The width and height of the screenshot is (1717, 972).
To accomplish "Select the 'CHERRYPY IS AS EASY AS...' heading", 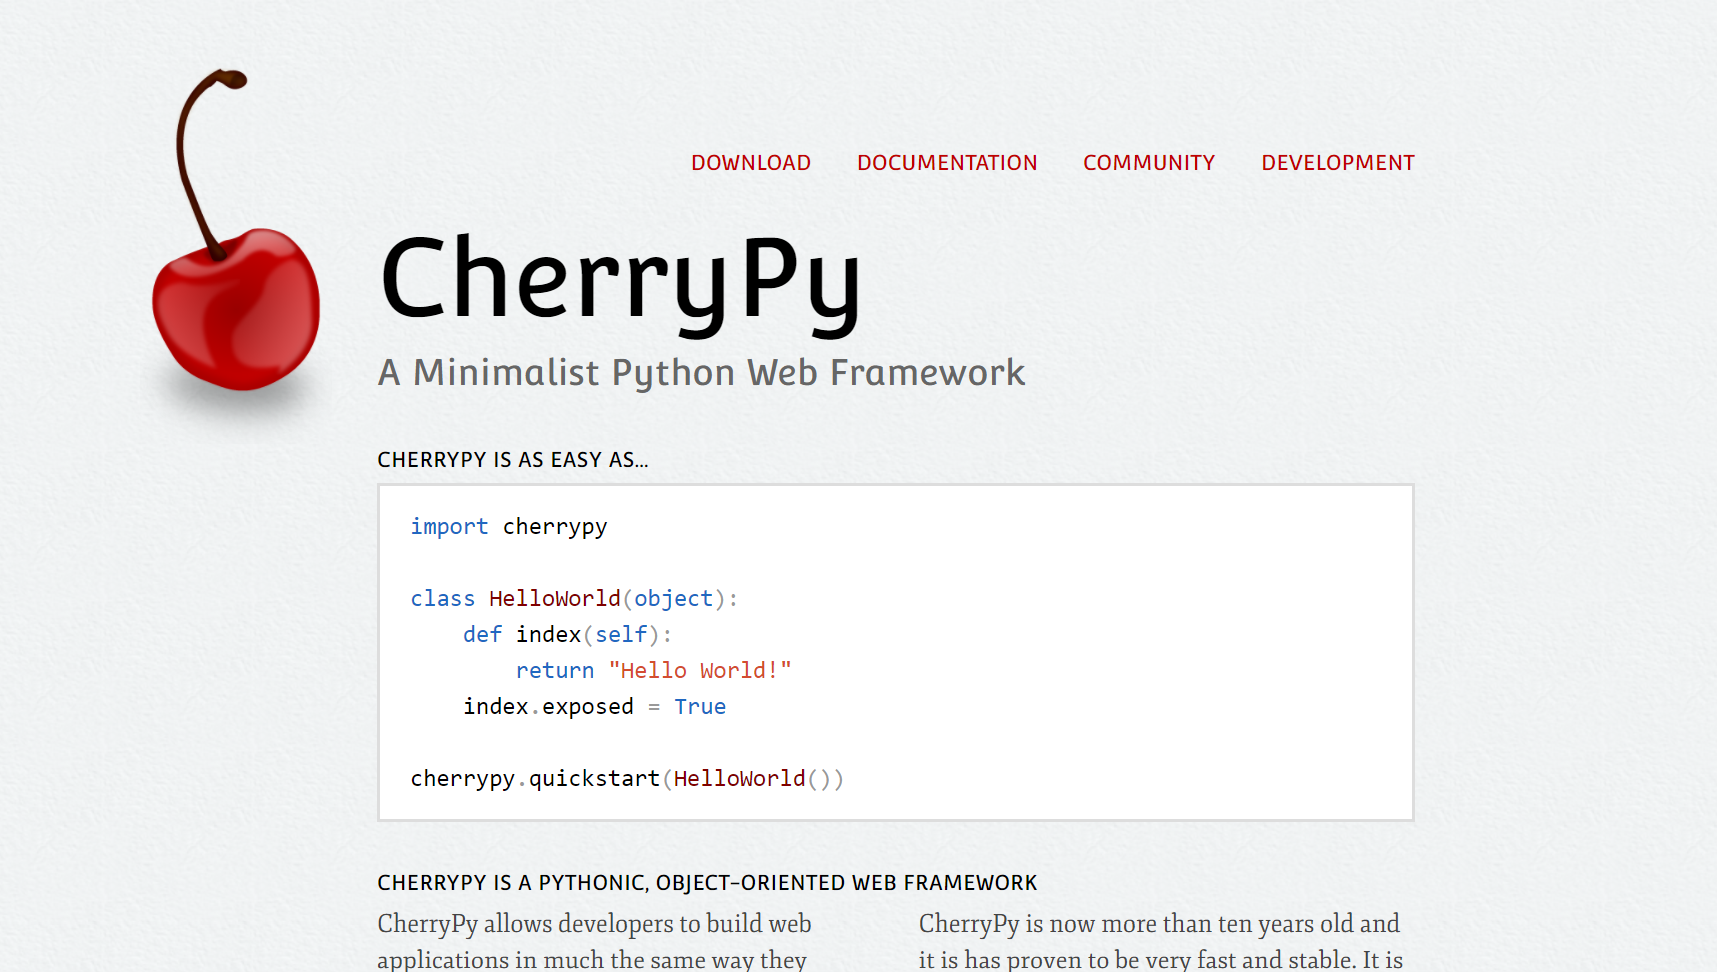I will (513, 460).
